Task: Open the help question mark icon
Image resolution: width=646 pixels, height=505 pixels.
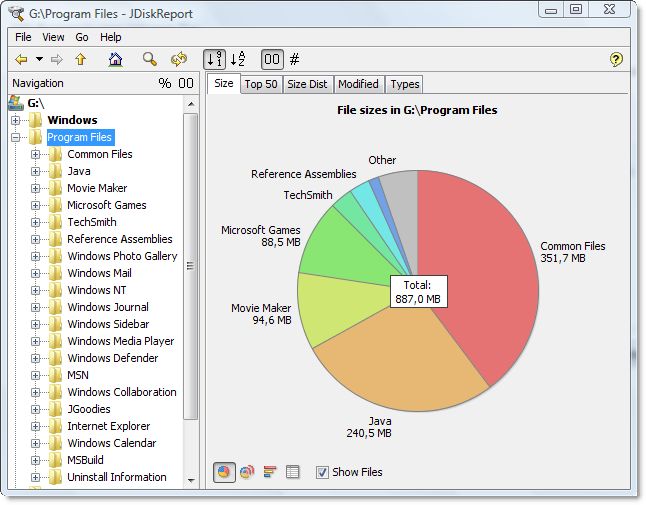Action: click(616, 60)
